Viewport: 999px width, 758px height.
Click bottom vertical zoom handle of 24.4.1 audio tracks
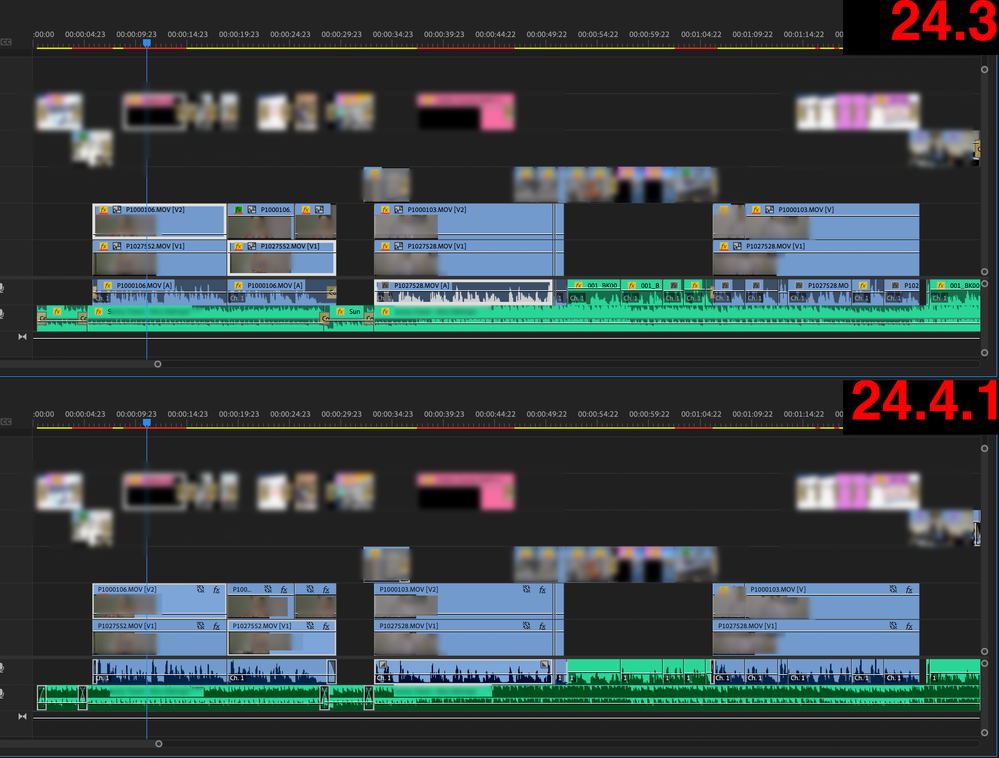point(984,733)
